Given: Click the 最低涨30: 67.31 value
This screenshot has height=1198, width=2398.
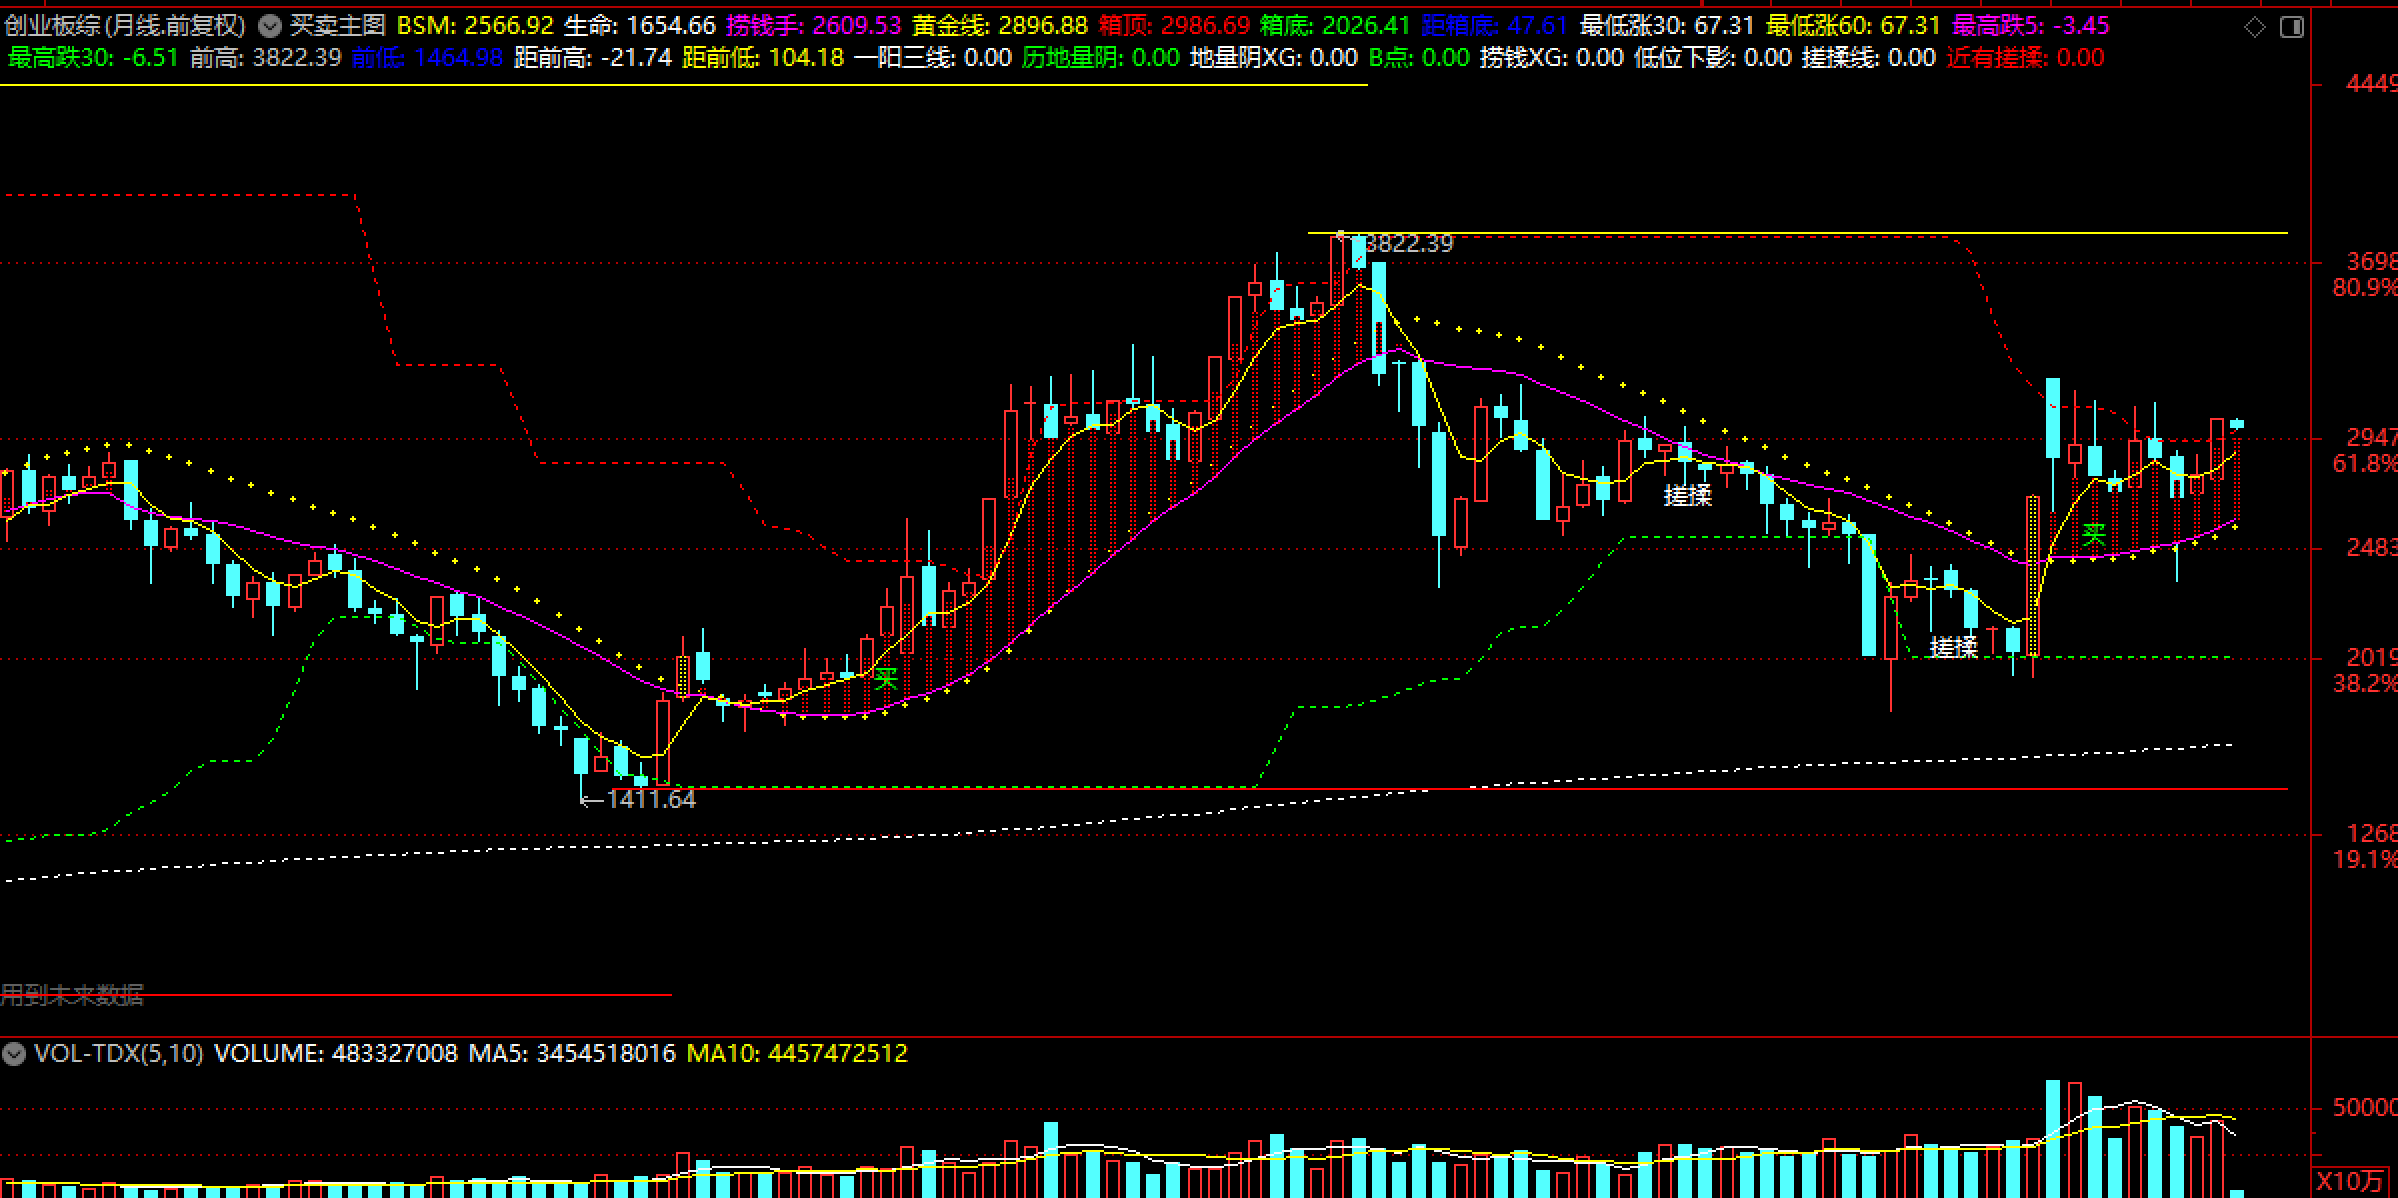Looking at the screenshot, I should 1667,25.
